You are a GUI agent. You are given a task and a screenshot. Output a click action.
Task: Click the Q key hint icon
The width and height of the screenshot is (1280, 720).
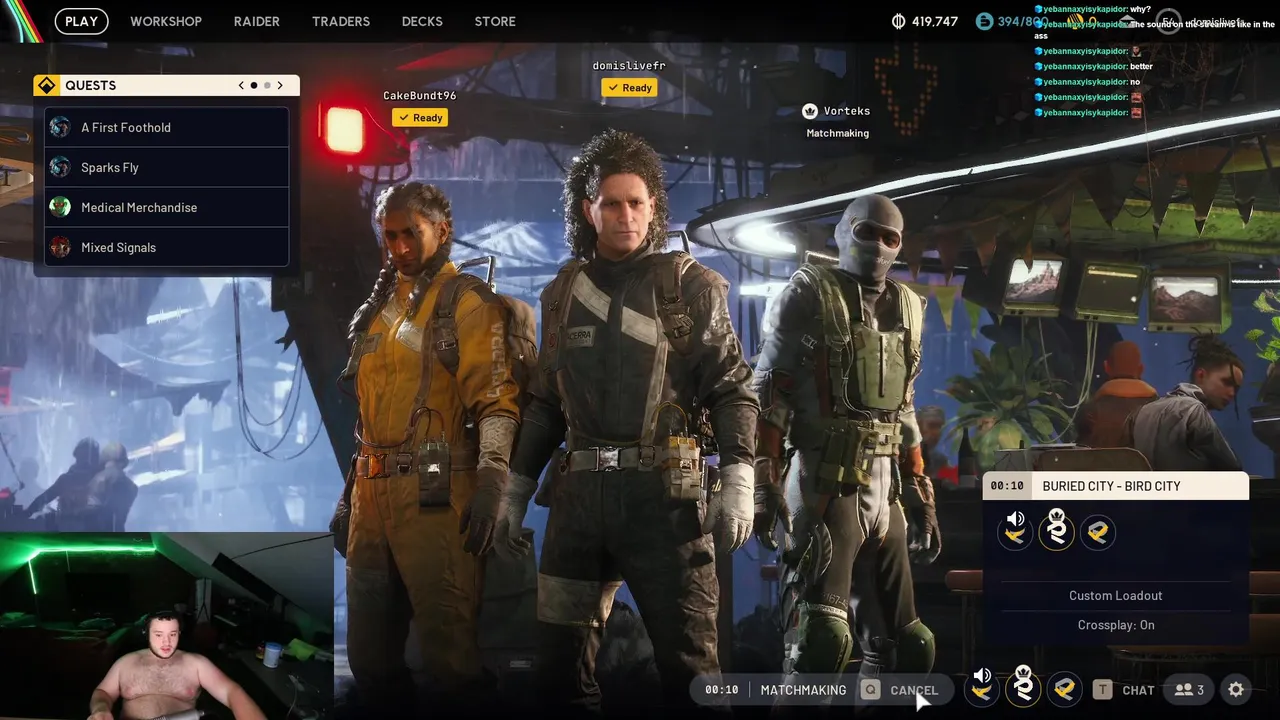pyautogui.click(x=871, y=690)
